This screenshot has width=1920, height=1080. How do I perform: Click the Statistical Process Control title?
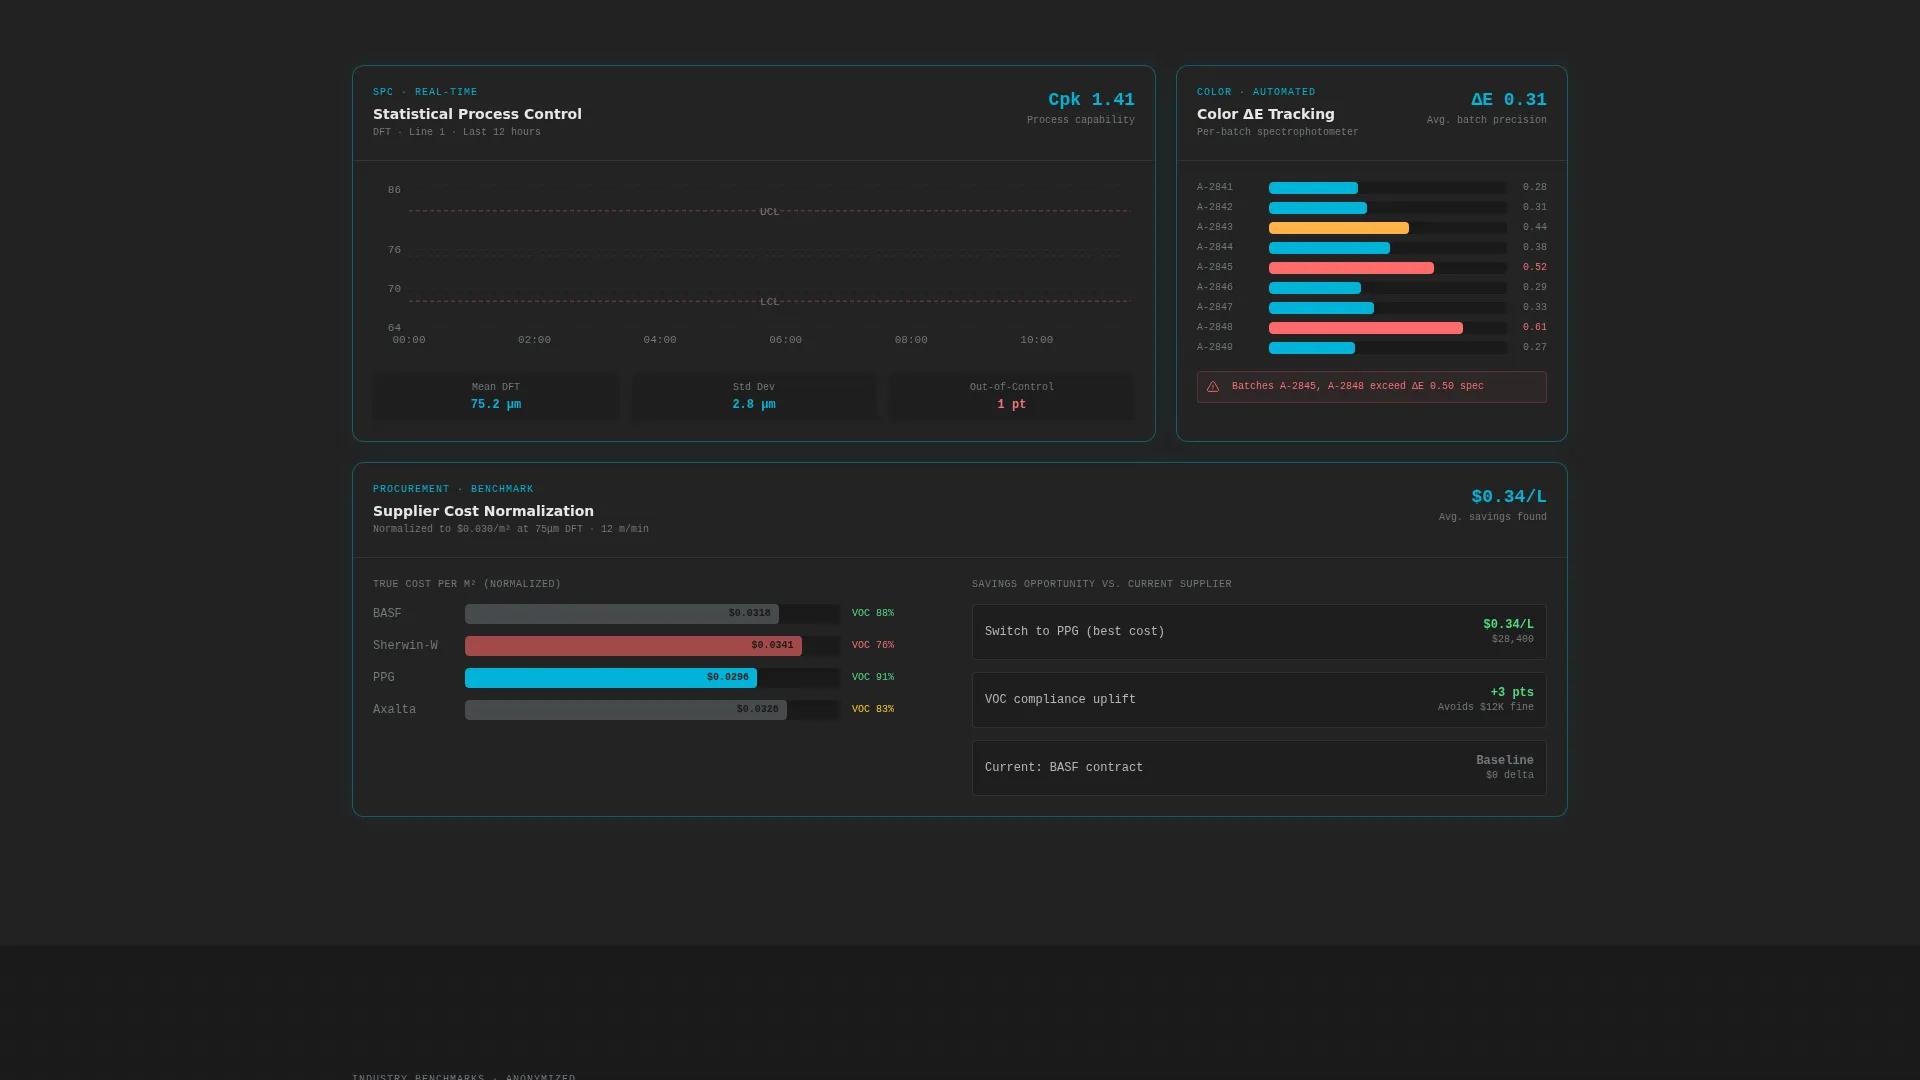pyautogui.click(x=477, y=114)
